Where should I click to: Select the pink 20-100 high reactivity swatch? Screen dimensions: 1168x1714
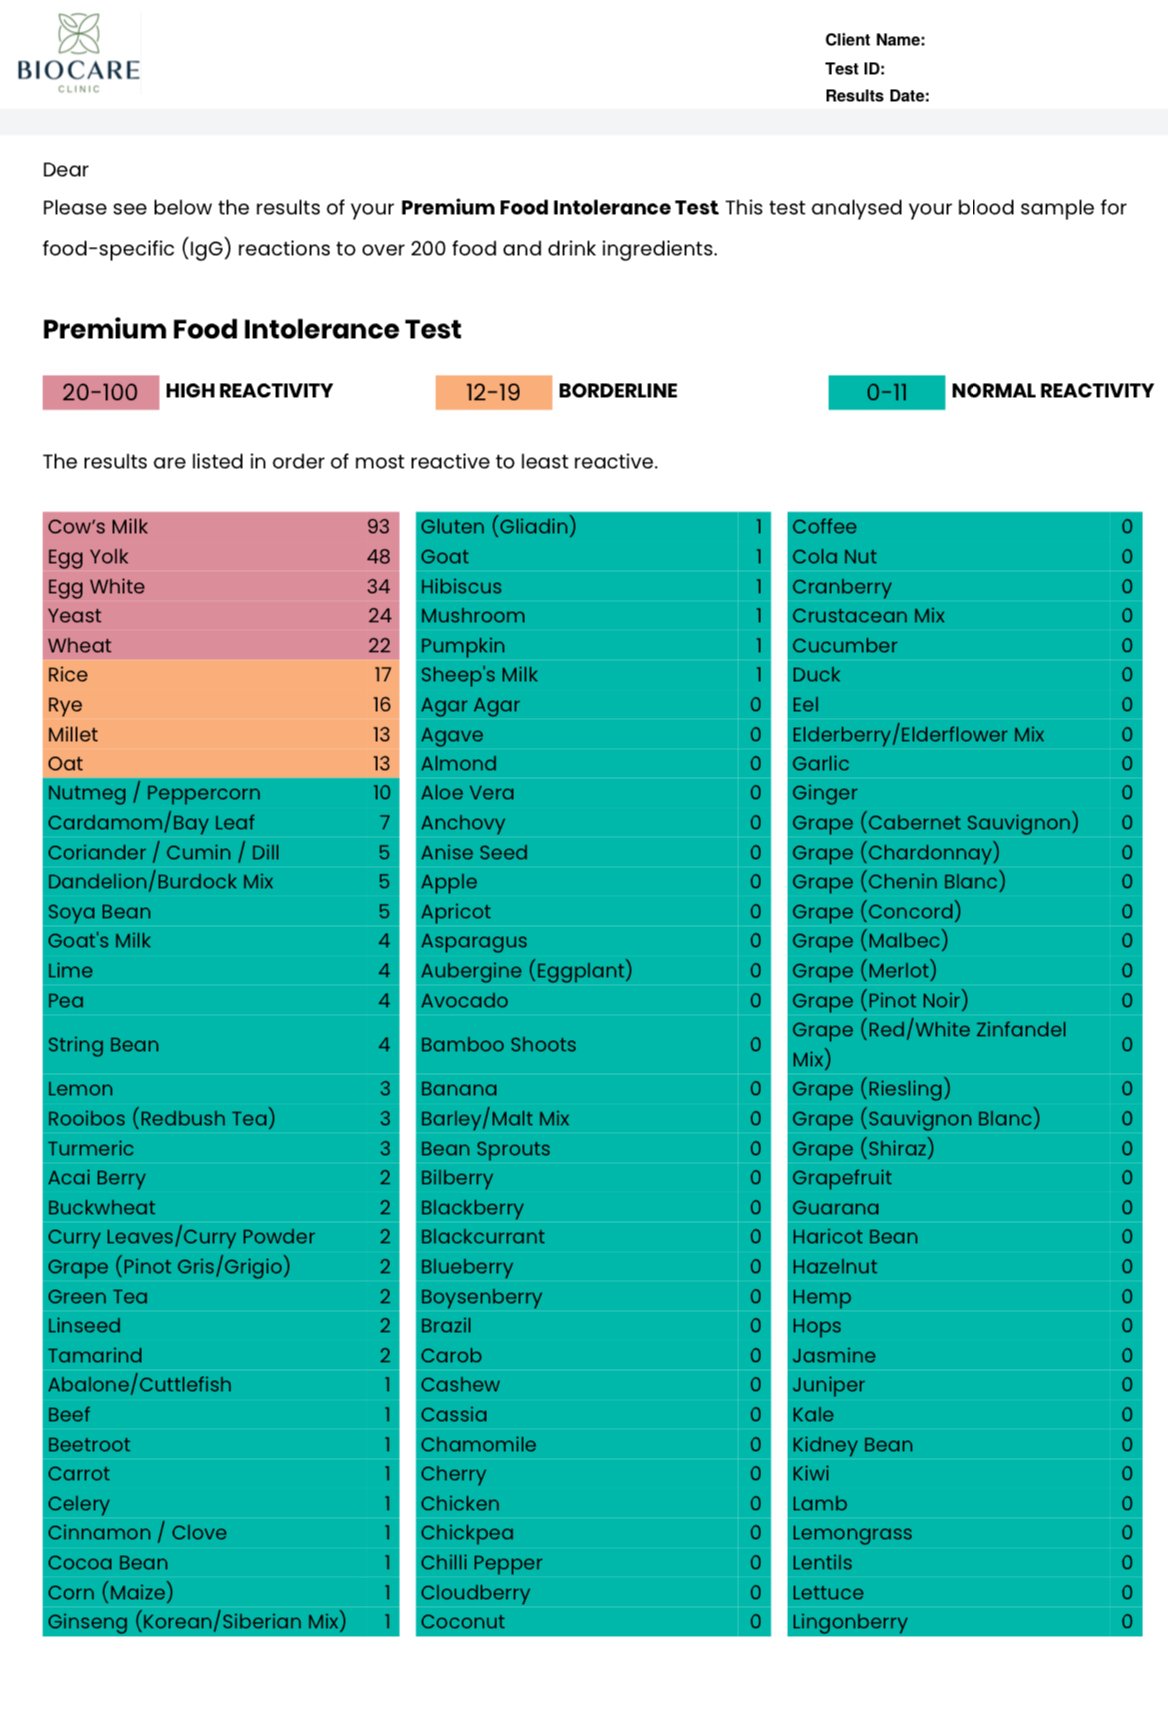[100, 392]
